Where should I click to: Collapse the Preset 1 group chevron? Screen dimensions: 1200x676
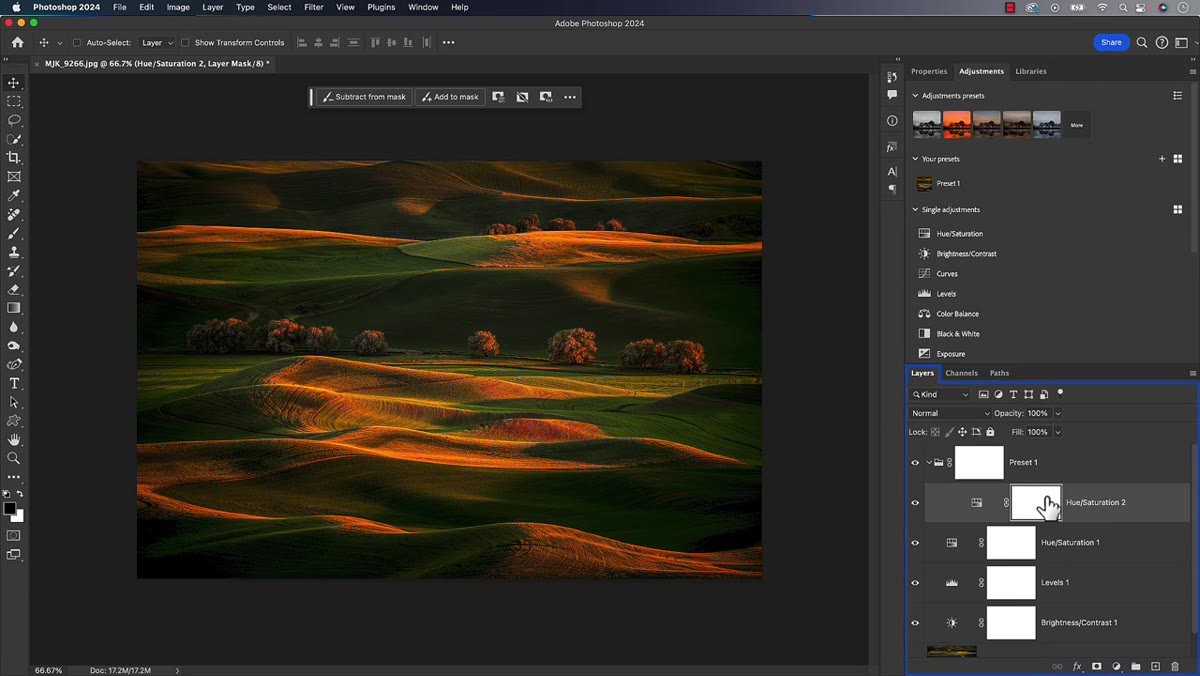click(x=929, y=462)
